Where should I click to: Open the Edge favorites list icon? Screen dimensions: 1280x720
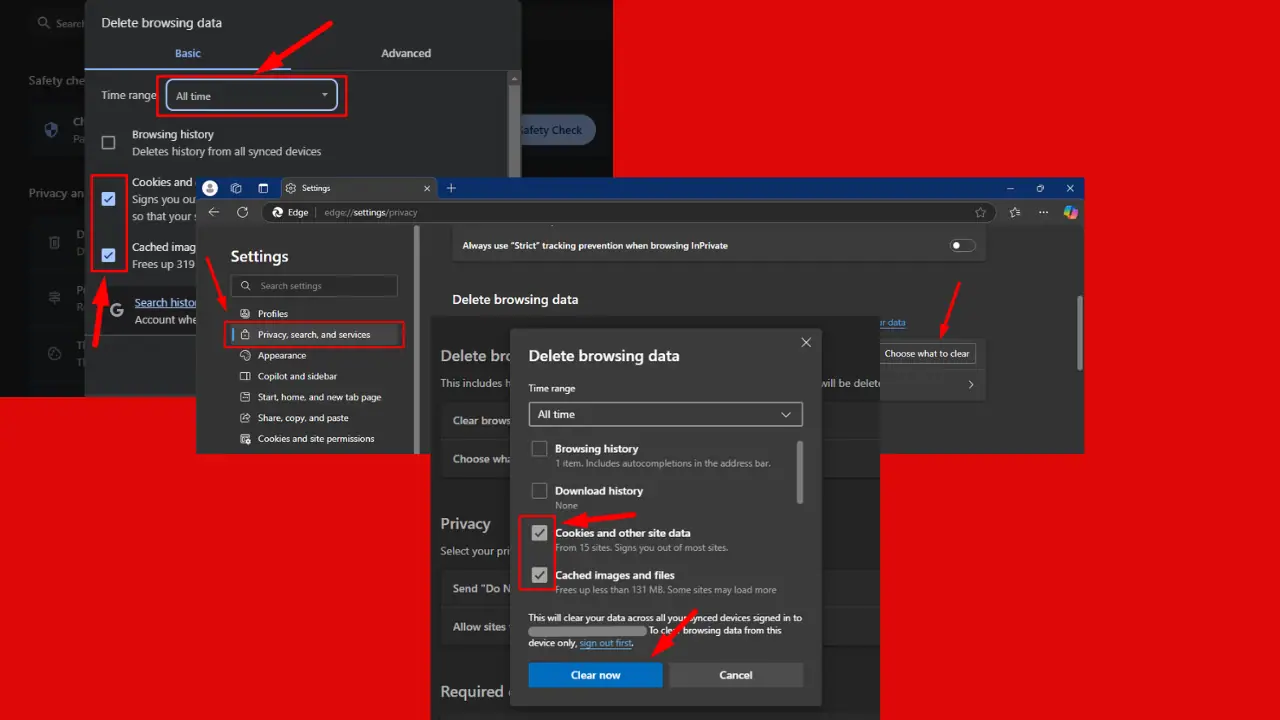[x=1015, y=212]
